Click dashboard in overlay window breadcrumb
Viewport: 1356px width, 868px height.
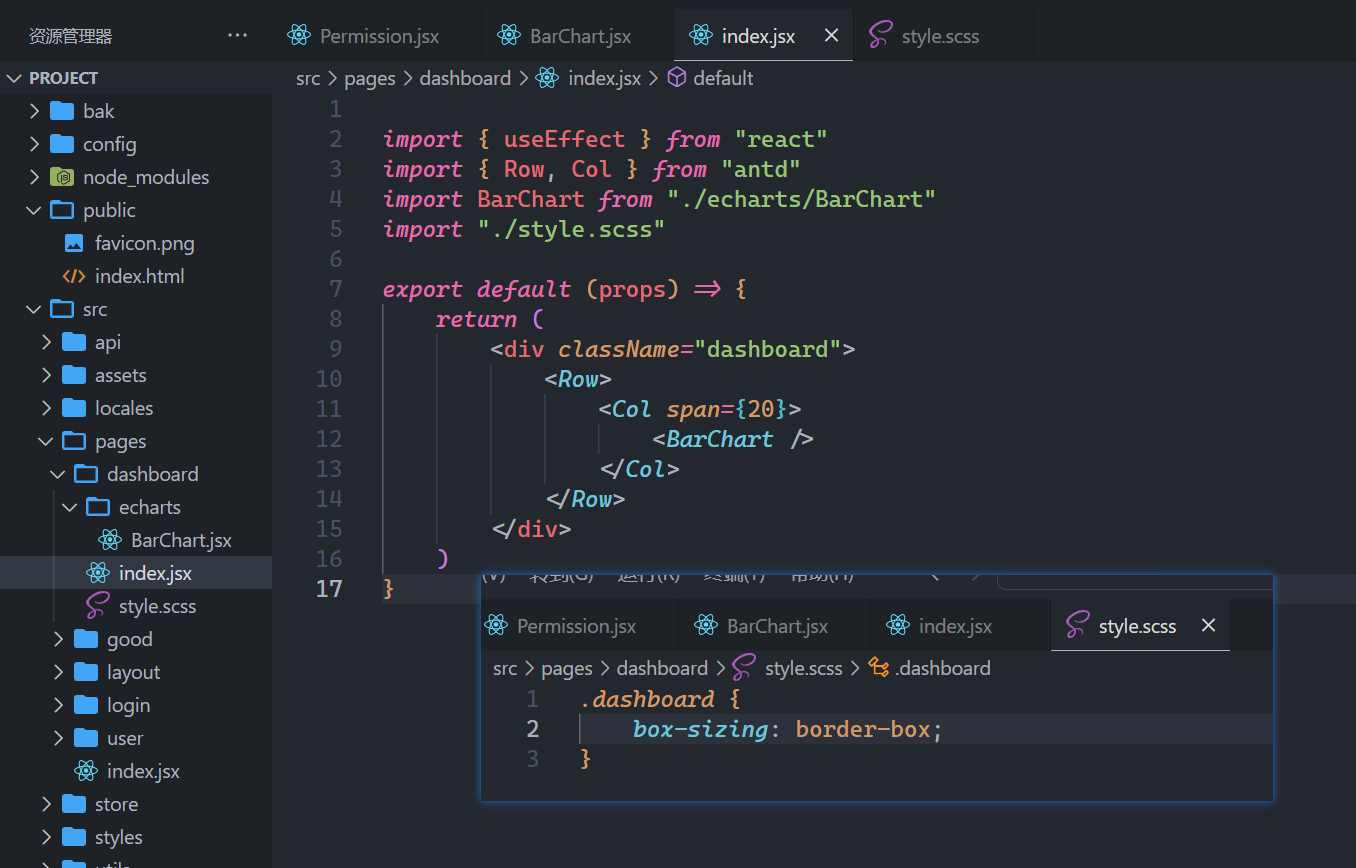click(662, 668)
